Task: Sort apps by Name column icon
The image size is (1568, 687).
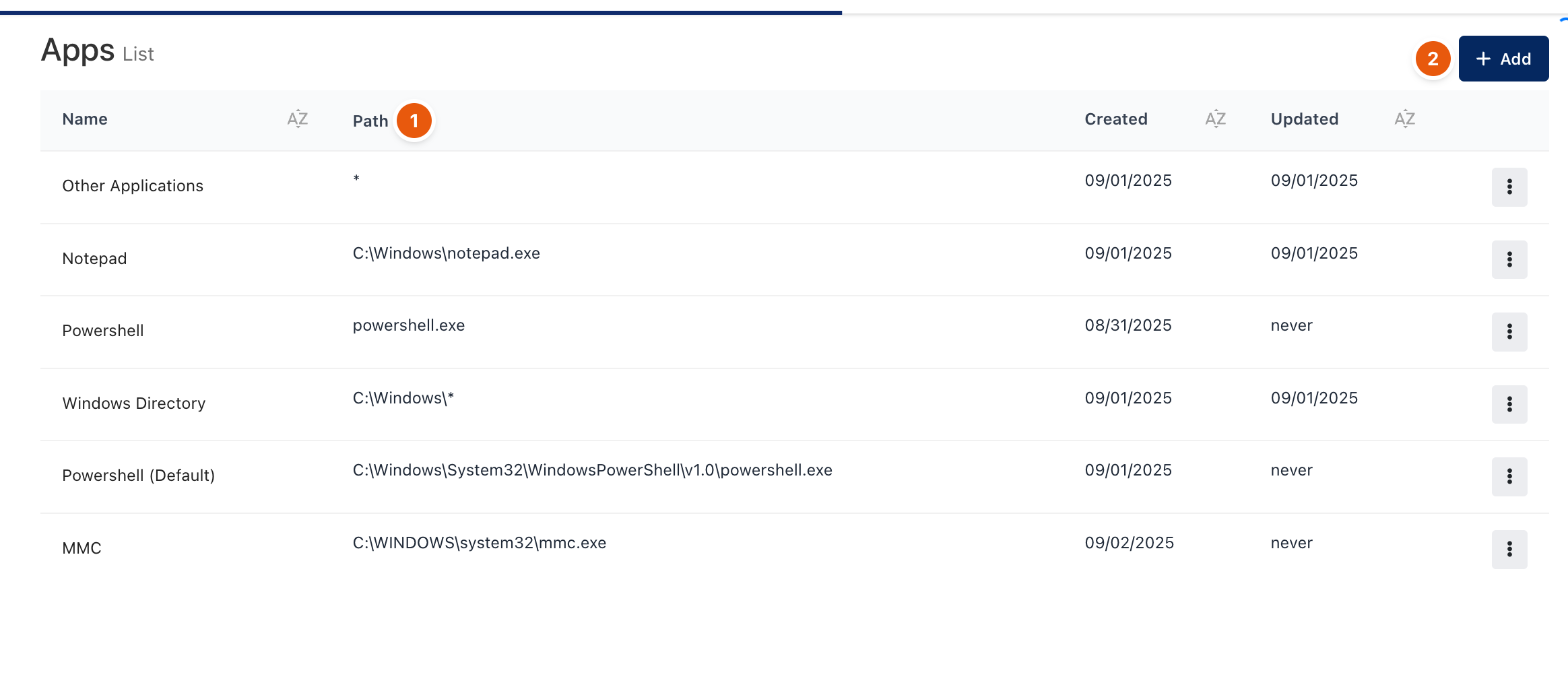Action: tap(297, 119)
